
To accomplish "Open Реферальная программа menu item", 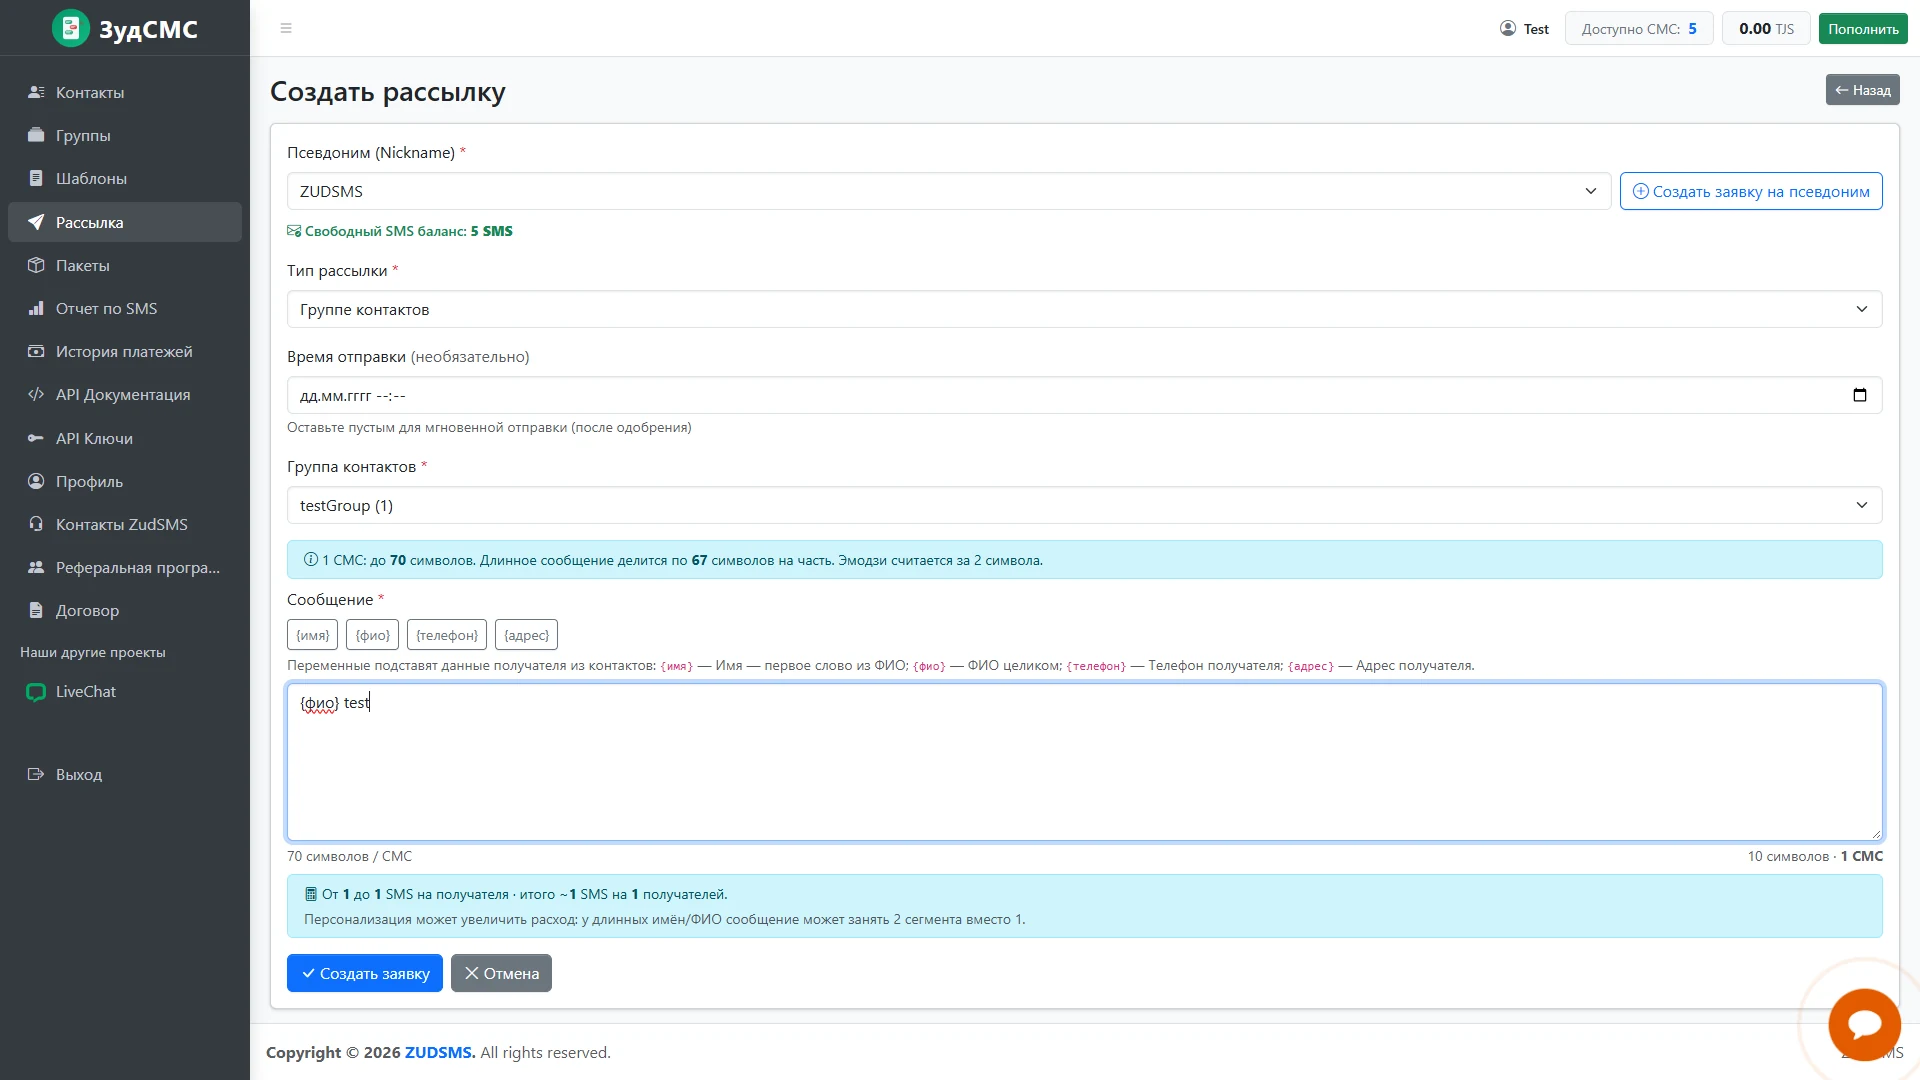I will coord(125,567).
